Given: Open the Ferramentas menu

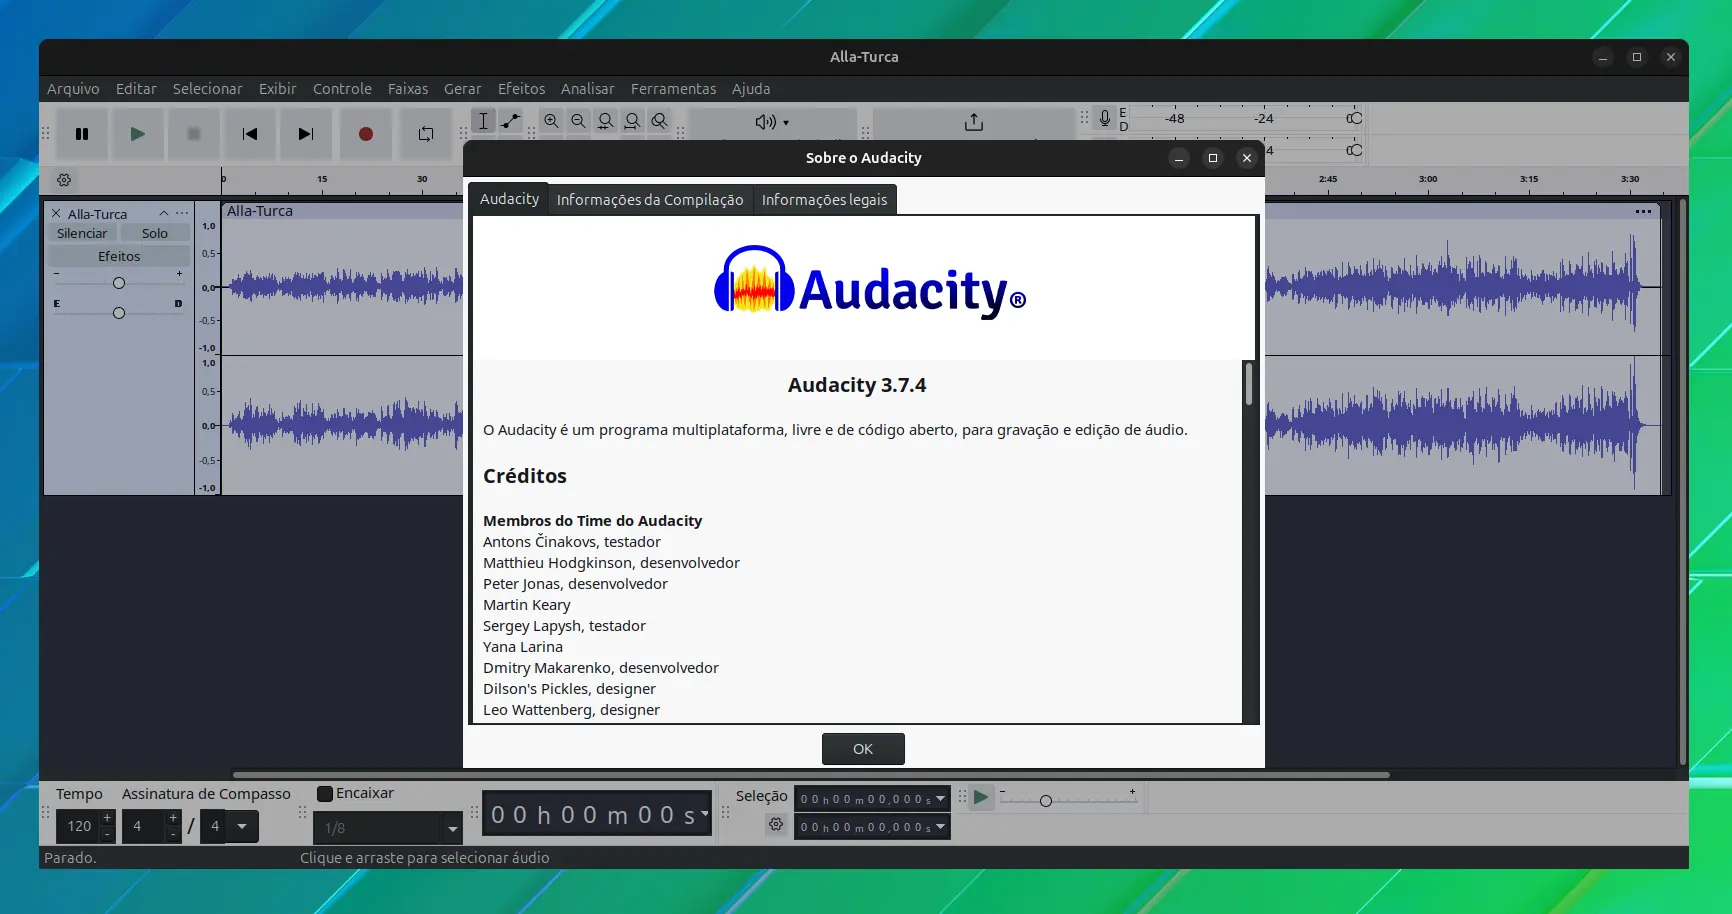Looking at the screenshot, I should point(673,89).
